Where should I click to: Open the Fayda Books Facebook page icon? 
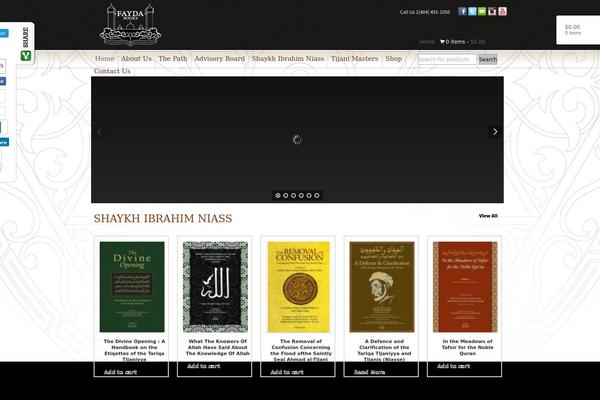(x=462, y=11)
